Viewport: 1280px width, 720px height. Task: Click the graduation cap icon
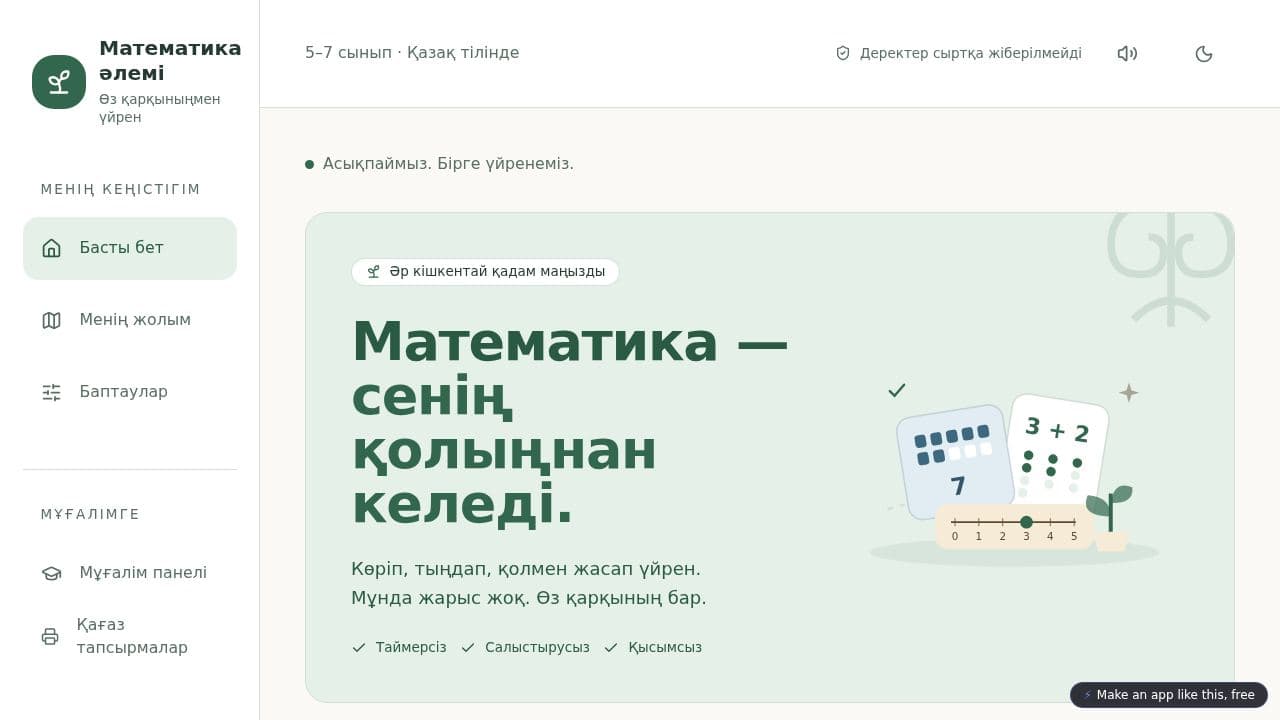click(x=52, y=573)
